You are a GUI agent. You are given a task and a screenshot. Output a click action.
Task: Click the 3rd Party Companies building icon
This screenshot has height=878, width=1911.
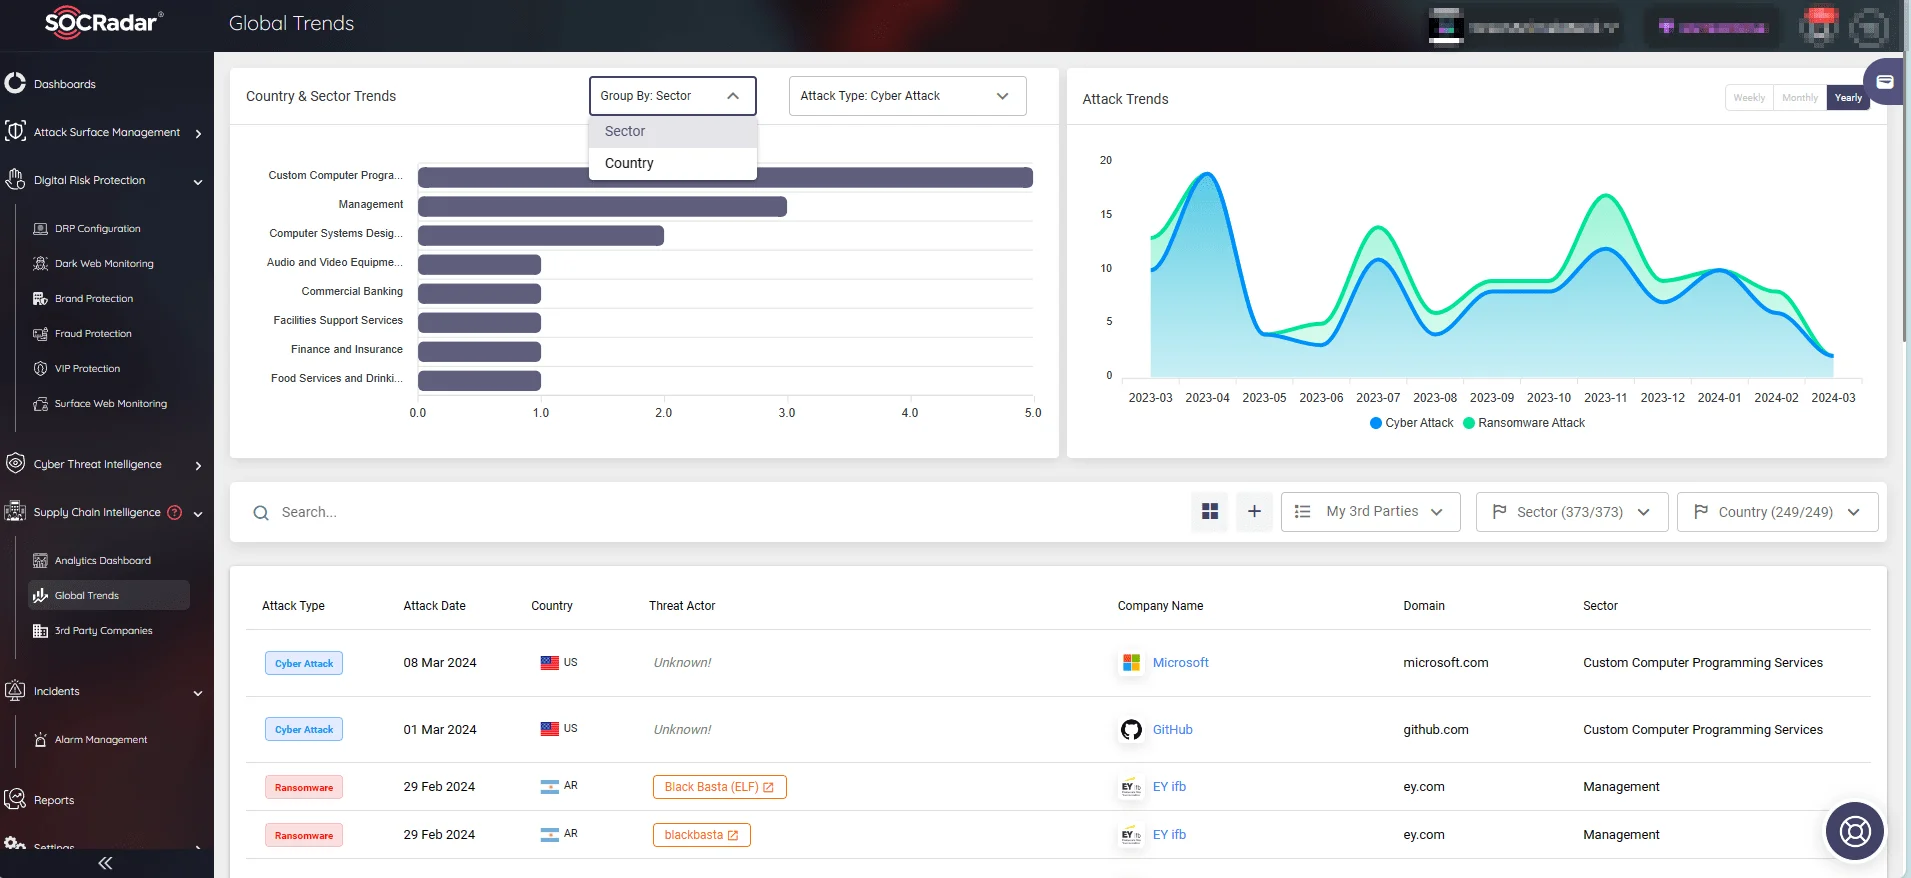click(x=40, y=631)
